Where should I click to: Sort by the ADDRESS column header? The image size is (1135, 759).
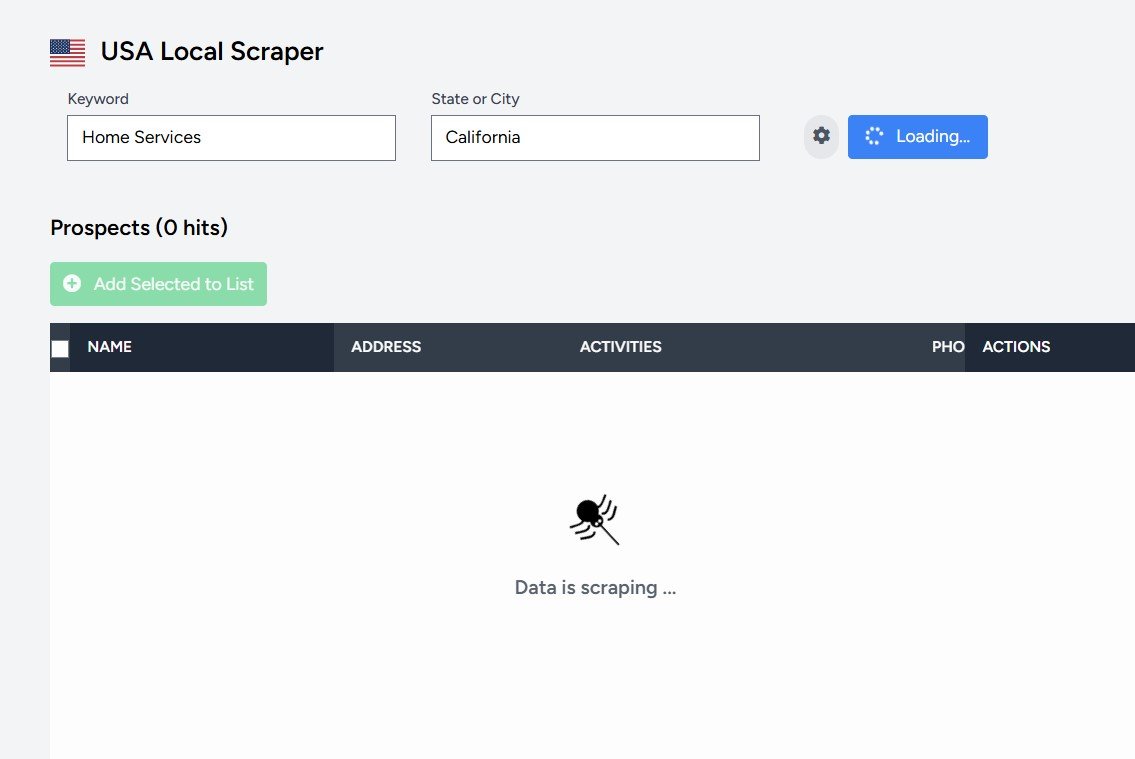pyautogui.click(x=386, y=347)
